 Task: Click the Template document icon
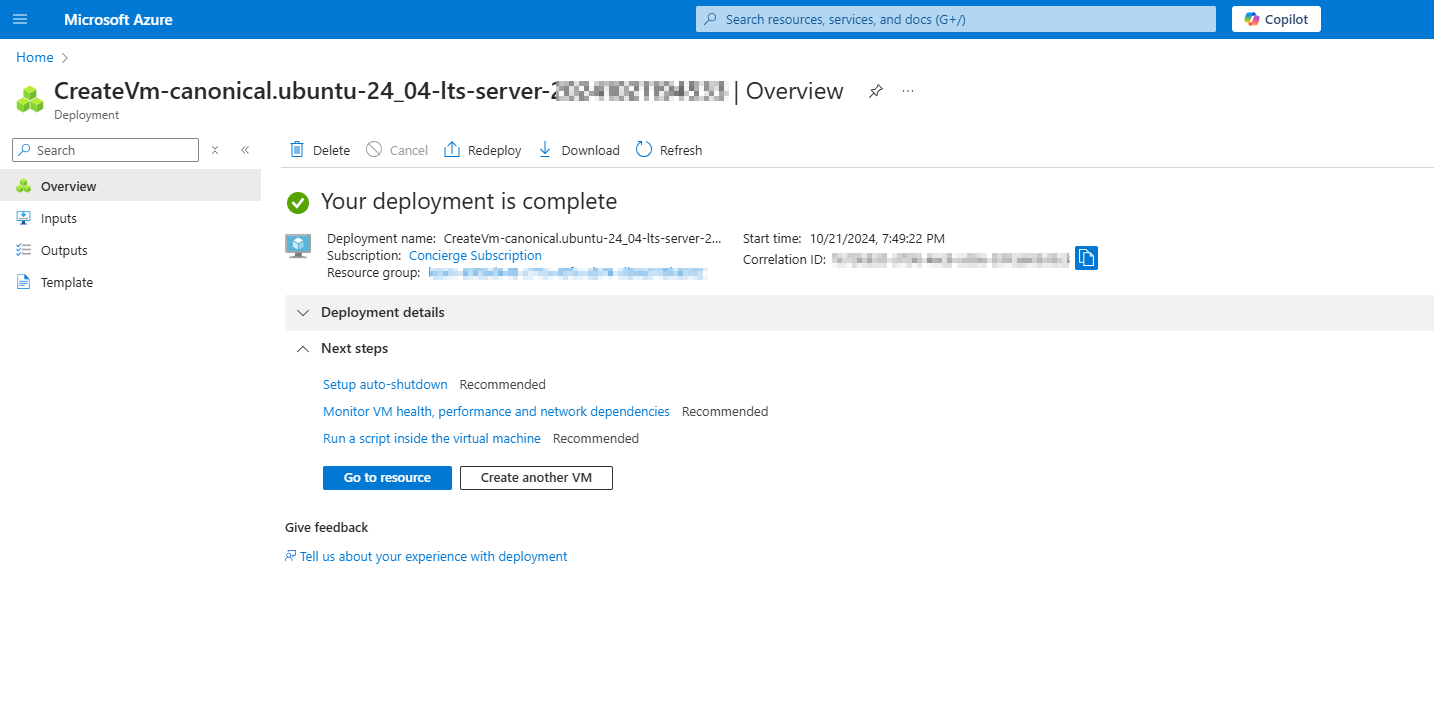click(23, 282)
